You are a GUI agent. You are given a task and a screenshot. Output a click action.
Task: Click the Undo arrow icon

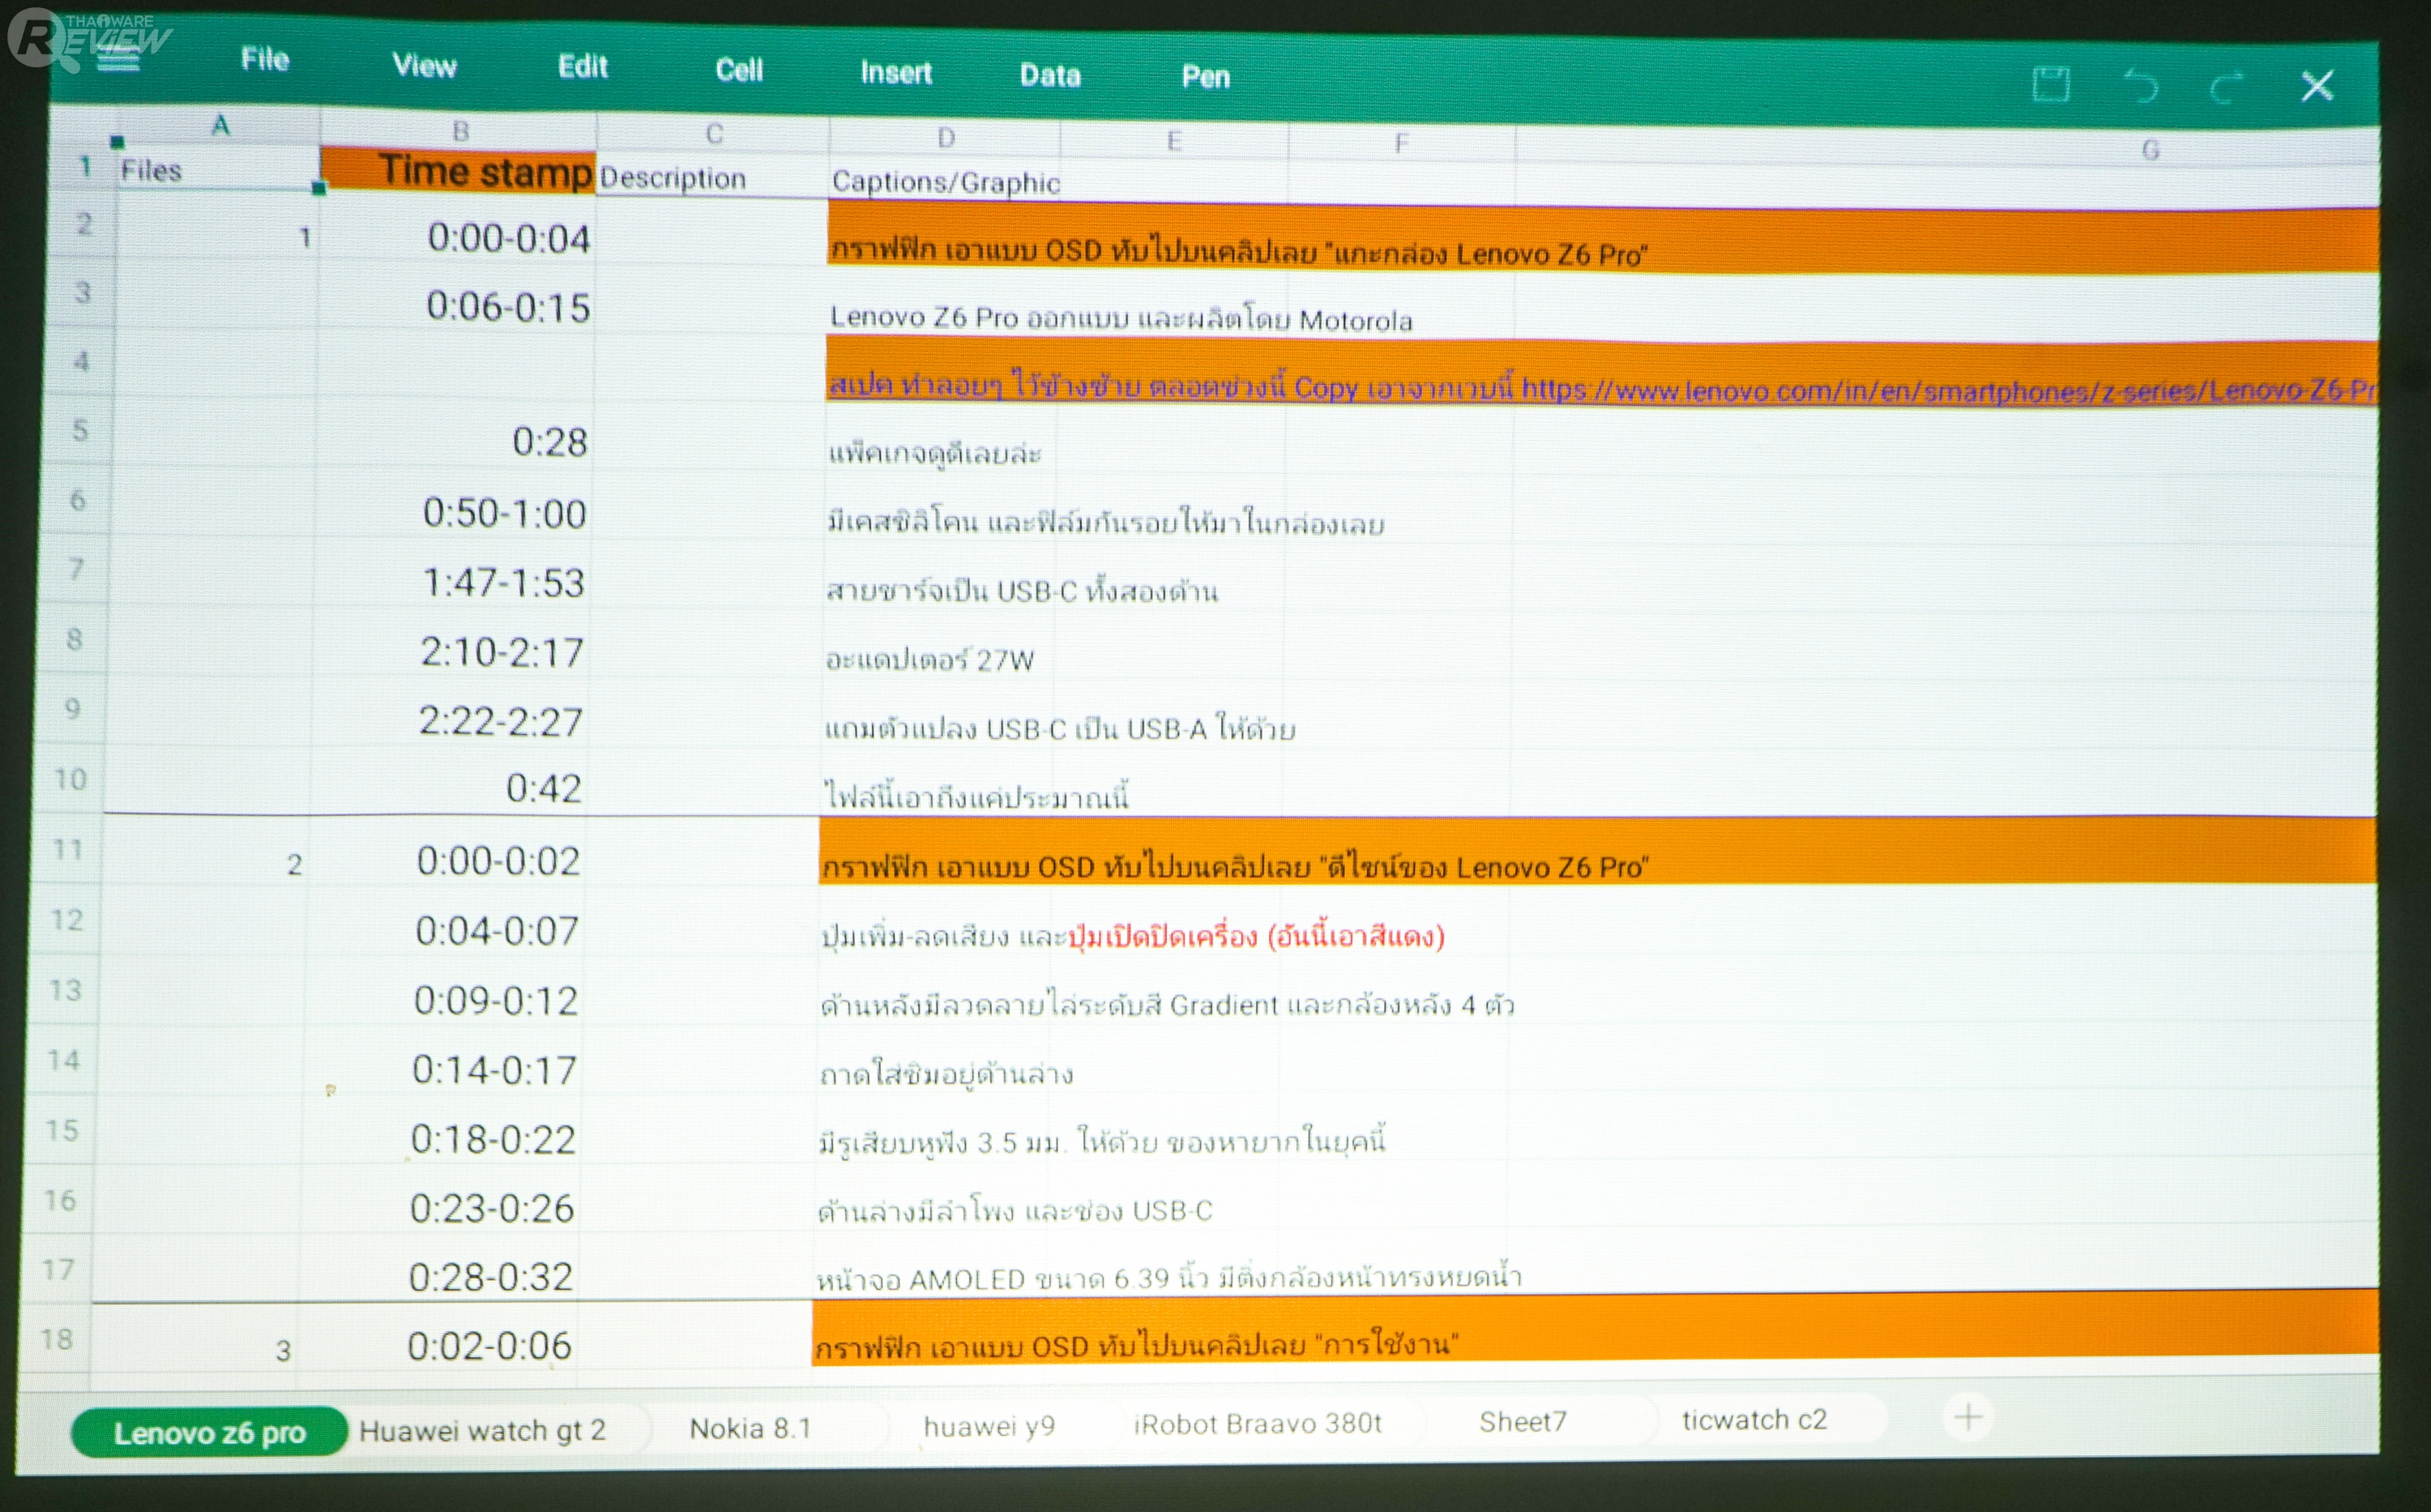tap(2141, 86)
